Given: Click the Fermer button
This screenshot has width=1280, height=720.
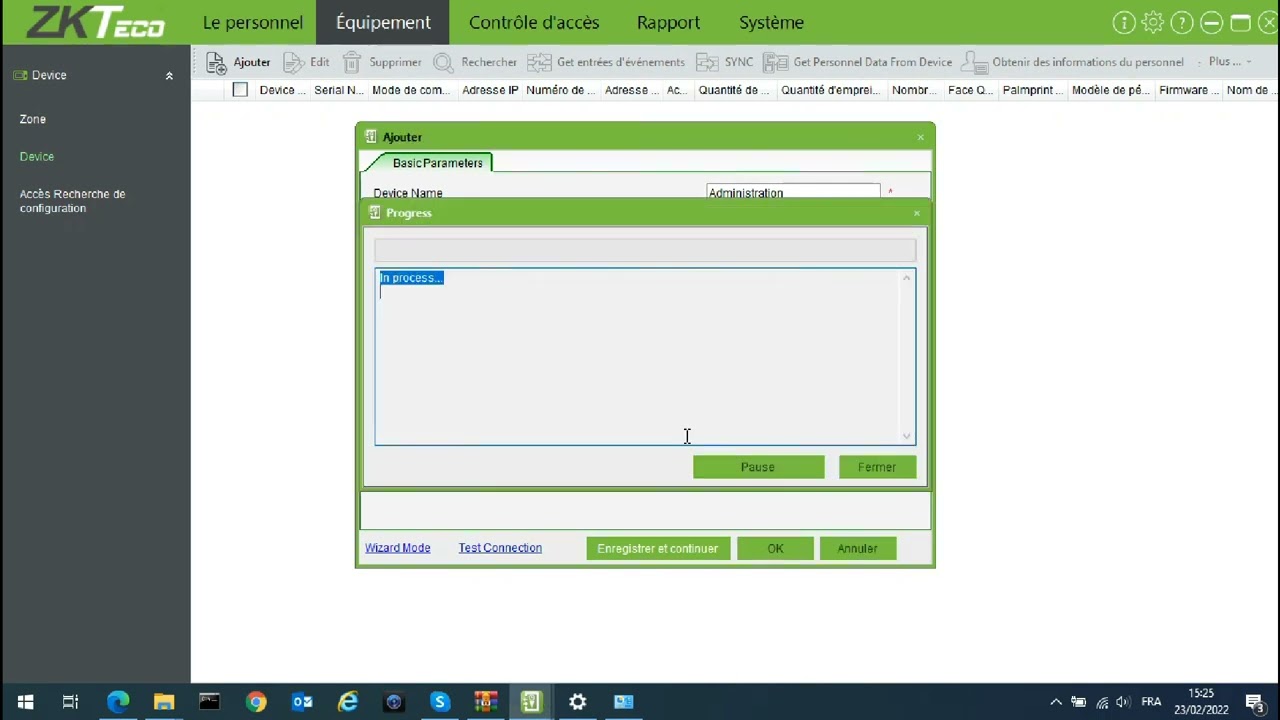Looking at the screenshot, I should (x=877, y=467).
